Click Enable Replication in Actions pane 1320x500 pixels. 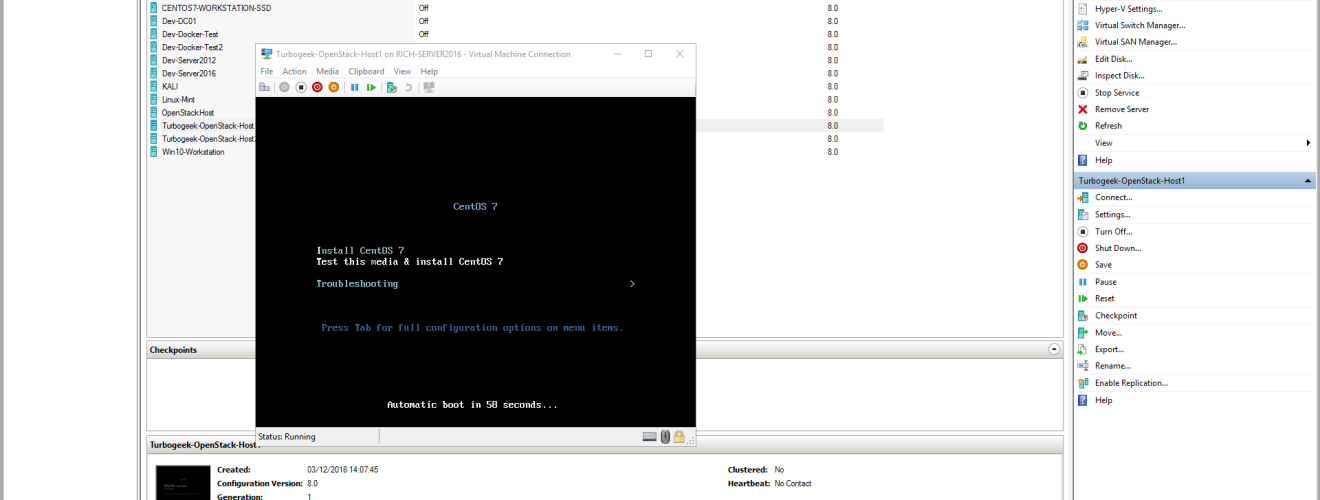click(x=1131, y=383)
